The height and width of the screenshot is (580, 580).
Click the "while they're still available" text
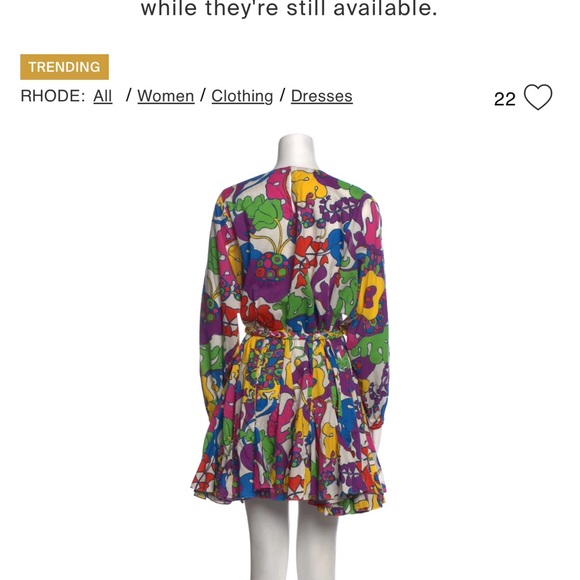tap(289, 8)
